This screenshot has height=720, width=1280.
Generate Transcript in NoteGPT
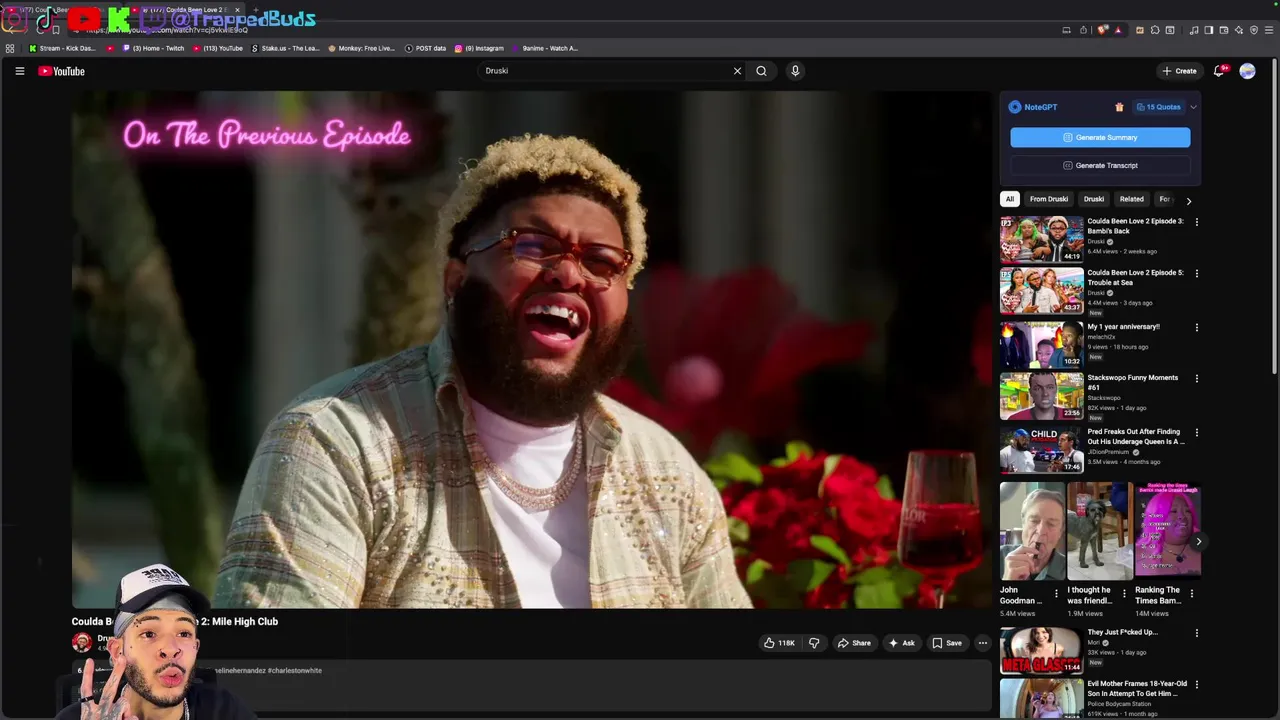coord(1100,165)
